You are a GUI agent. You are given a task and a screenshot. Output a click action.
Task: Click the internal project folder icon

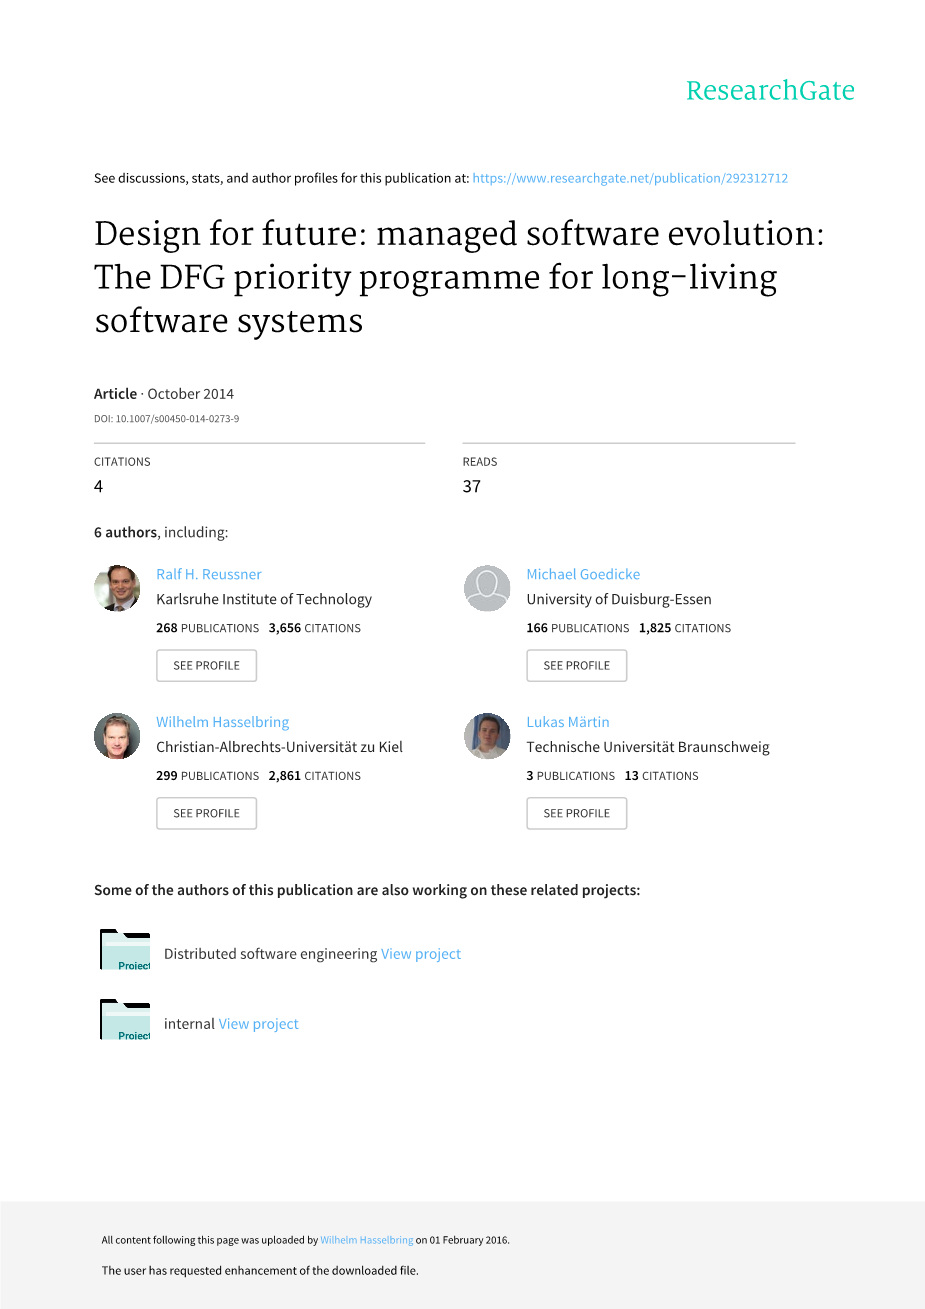[125, 1020]
